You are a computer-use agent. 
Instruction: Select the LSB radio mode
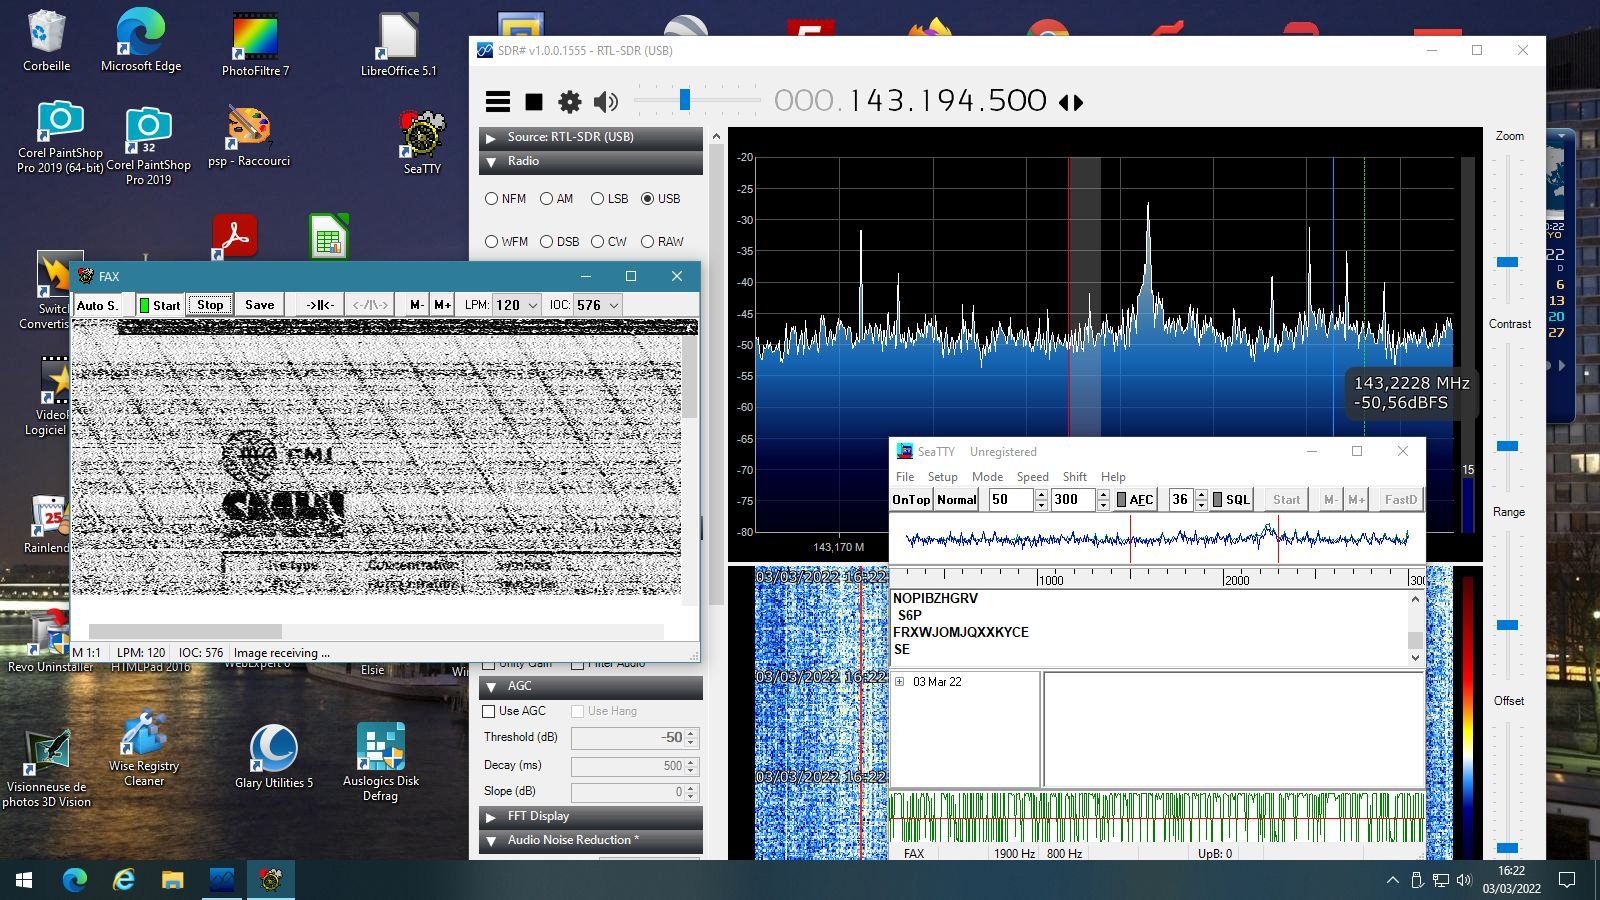[609, 199]
